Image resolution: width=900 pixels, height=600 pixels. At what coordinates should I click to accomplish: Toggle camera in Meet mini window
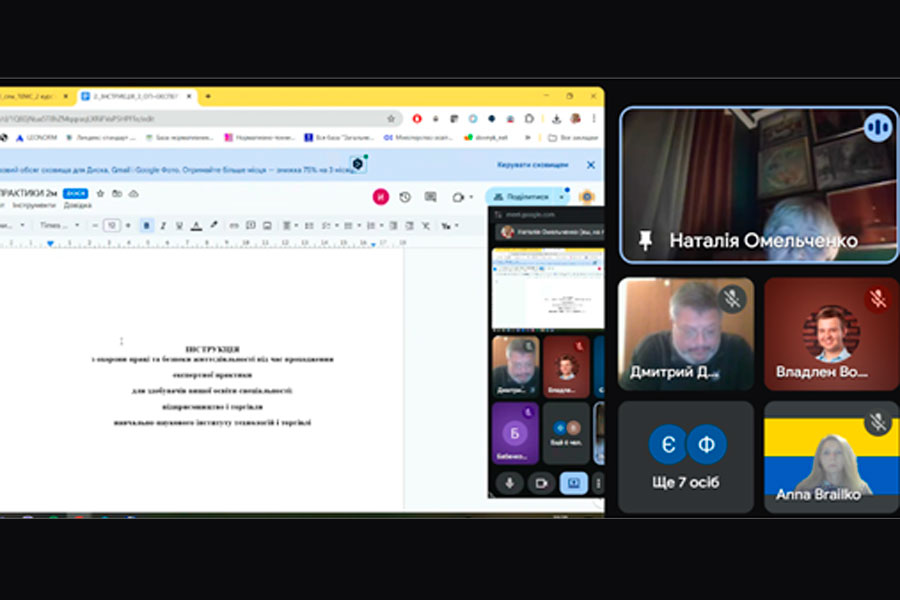click(541, 483)
